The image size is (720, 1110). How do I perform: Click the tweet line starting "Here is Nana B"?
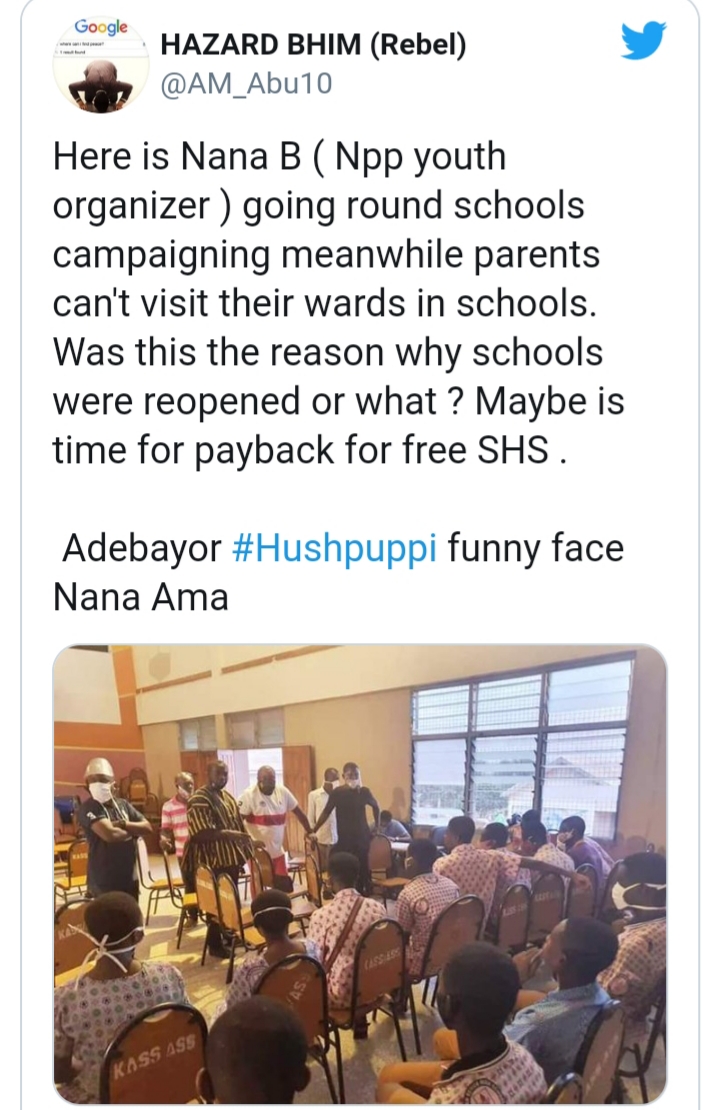click(279, 158)
